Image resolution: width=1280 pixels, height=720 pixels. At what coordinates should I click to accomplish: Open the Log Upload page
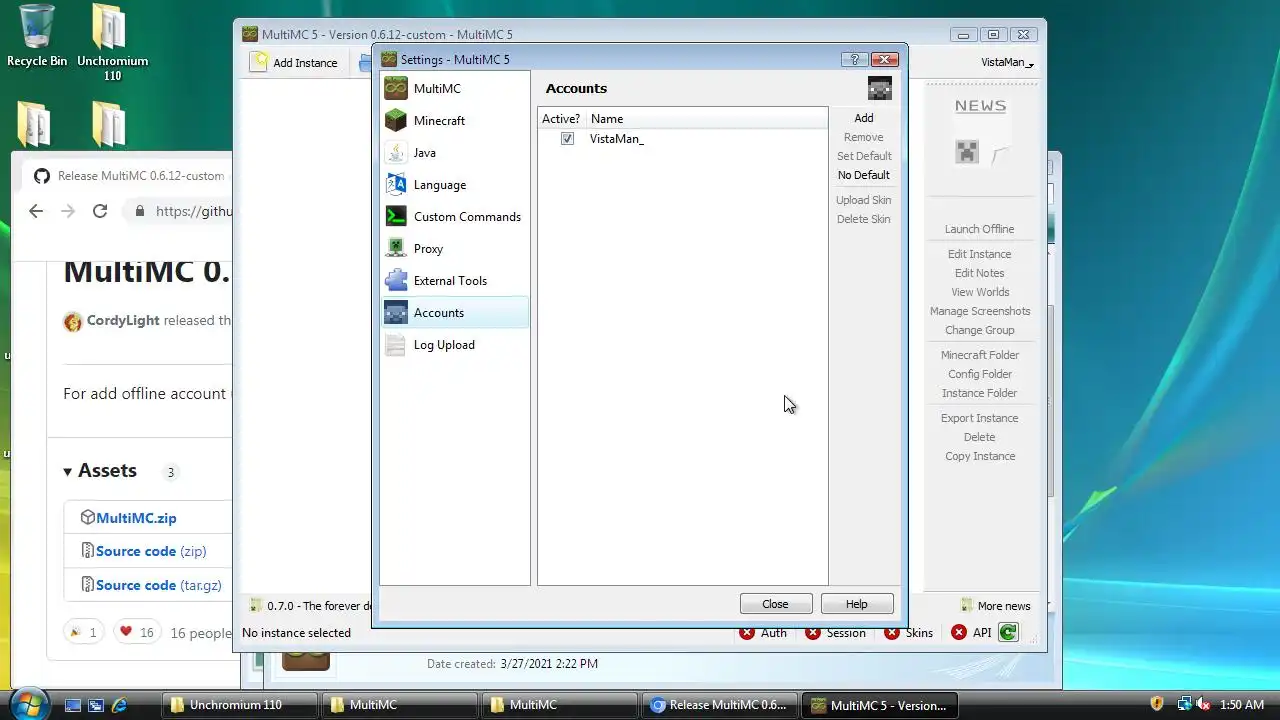[455, 345]
